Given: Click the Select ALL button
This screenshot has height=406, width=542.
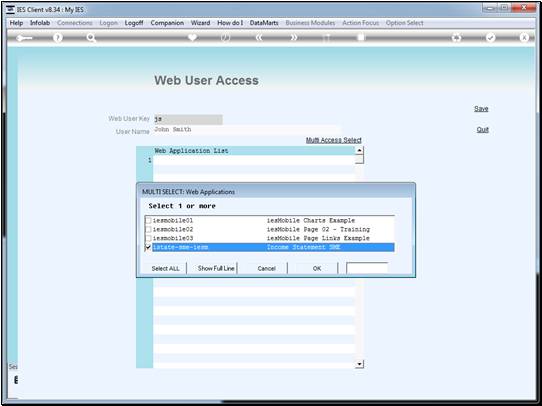Looking at the screenshot, I should point(165,268).
